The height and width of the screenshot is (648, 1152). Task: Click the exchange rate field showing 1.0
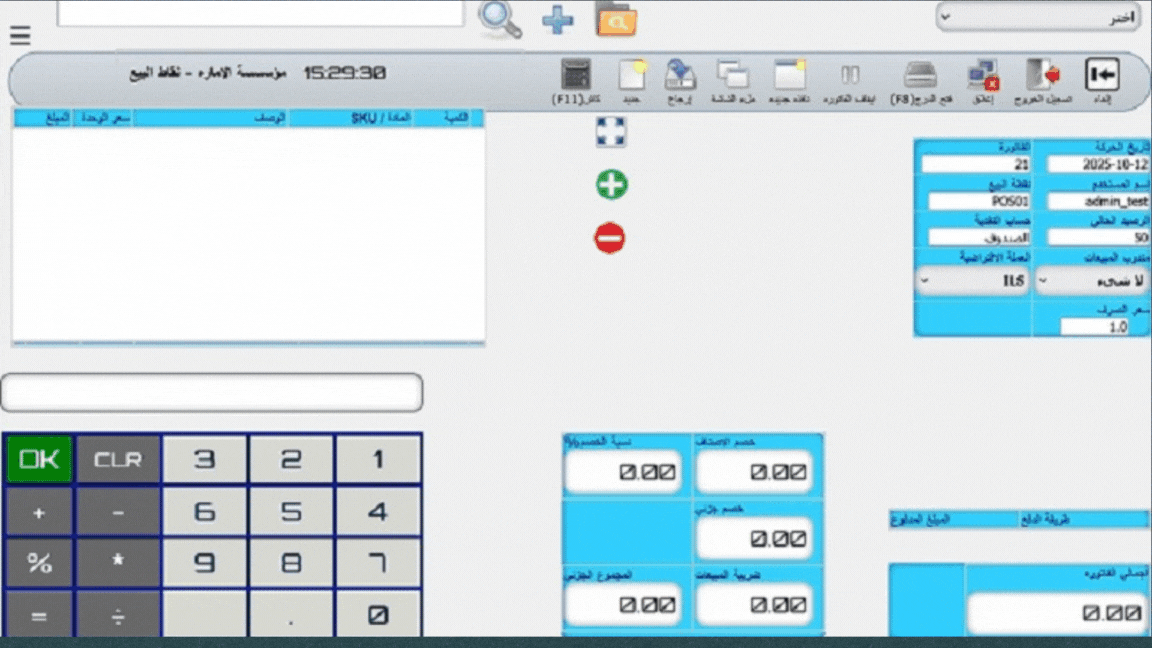pyautogui.click(x=1094, y=326)
